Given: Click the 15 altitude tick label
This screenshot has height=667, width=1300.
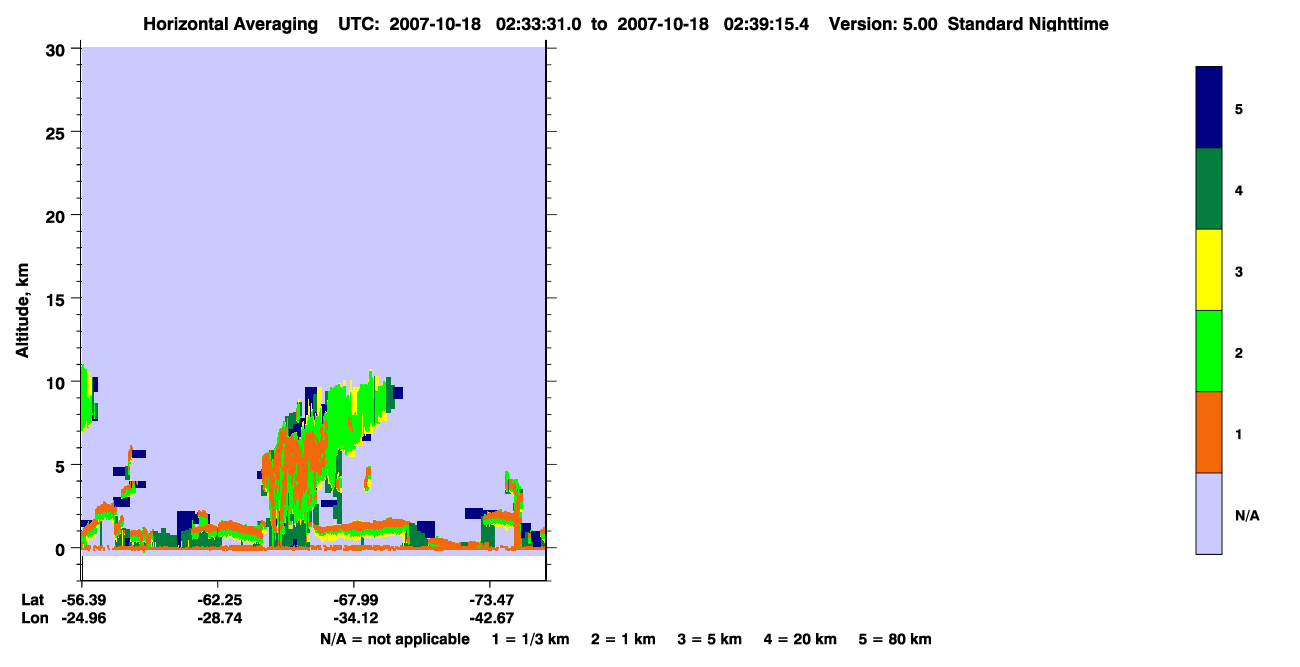Looking at the screenshot, I should click(x=56, y=299).
